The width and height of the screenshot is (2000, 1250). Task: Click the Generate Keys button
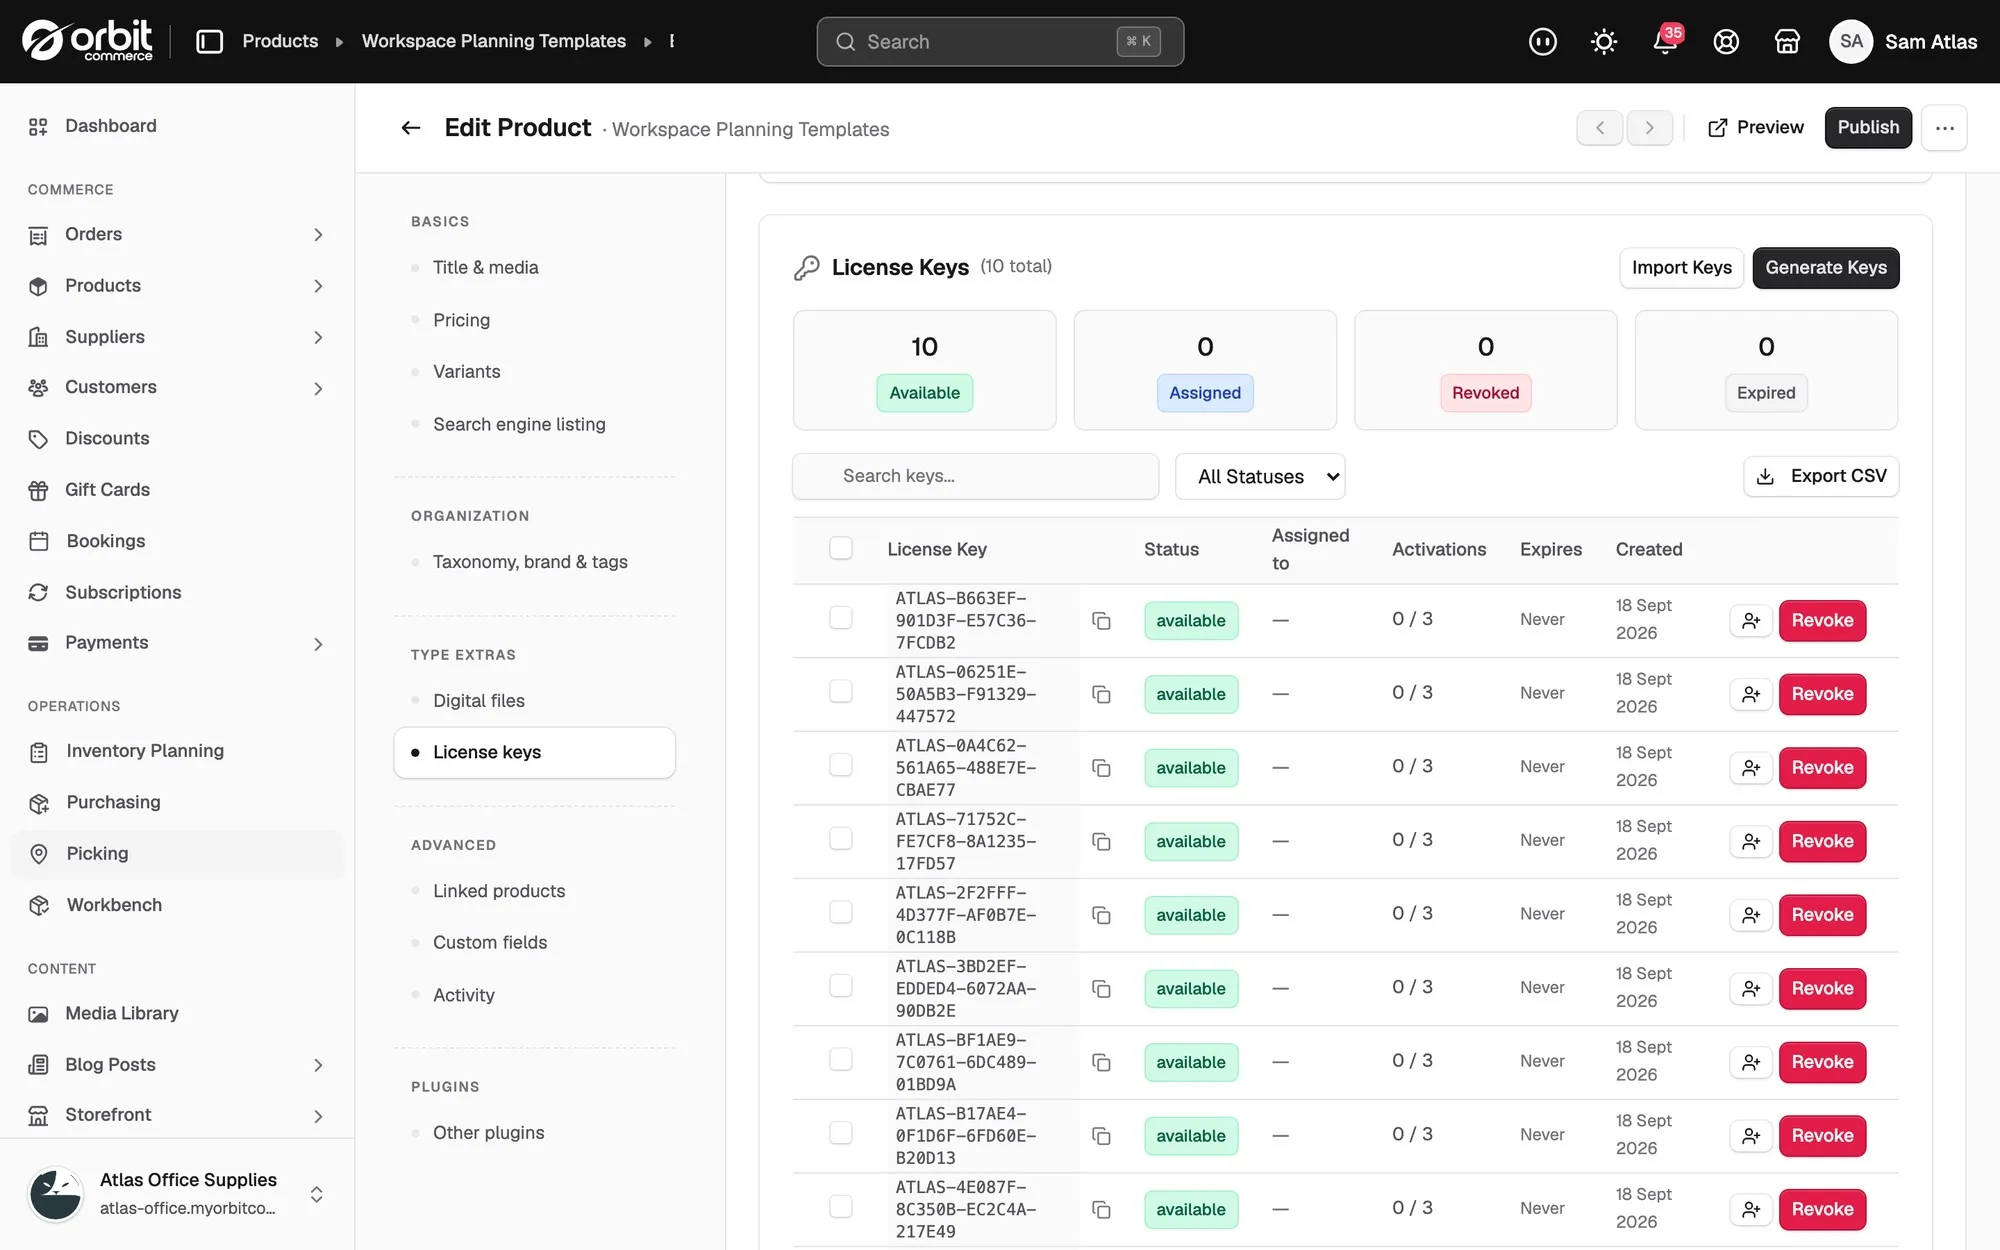pos(1825,268)
